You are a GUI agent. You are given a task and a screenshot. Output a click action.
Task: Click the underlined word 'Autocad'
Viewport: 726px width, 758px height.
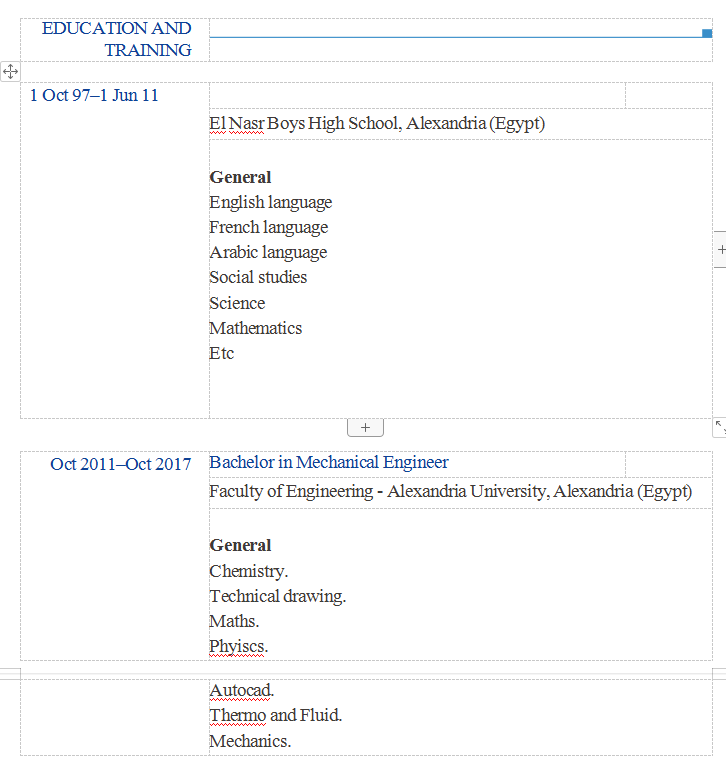click(x=241, y=691)
